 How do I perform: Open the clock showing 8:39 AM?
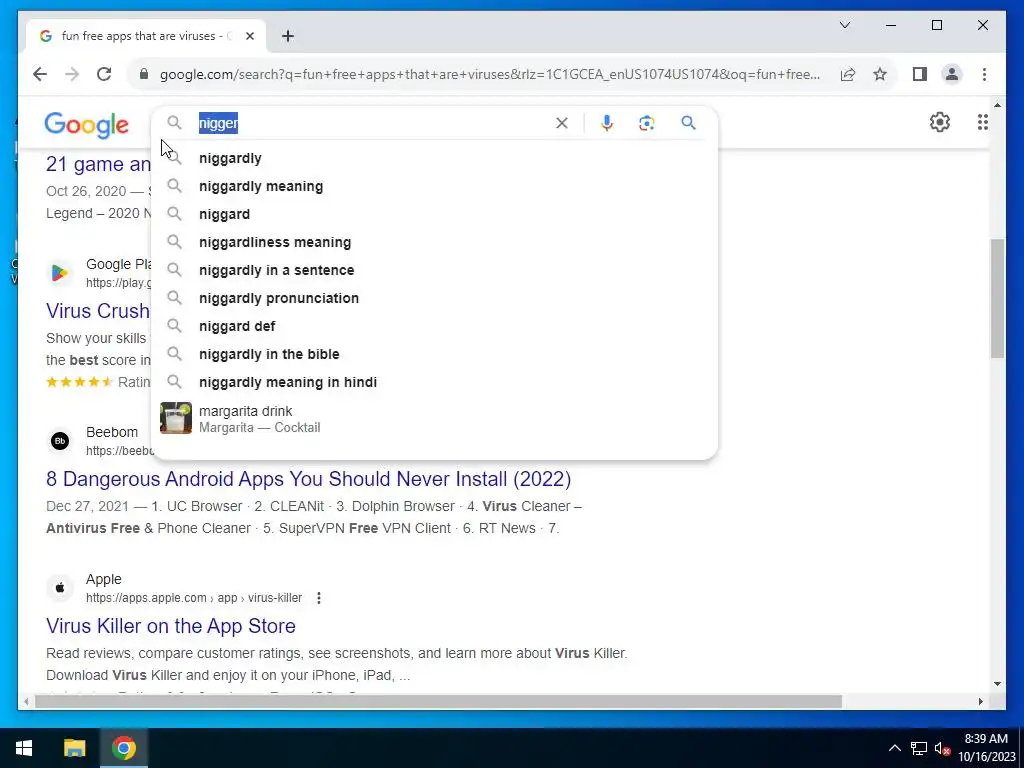click(987, 748)
